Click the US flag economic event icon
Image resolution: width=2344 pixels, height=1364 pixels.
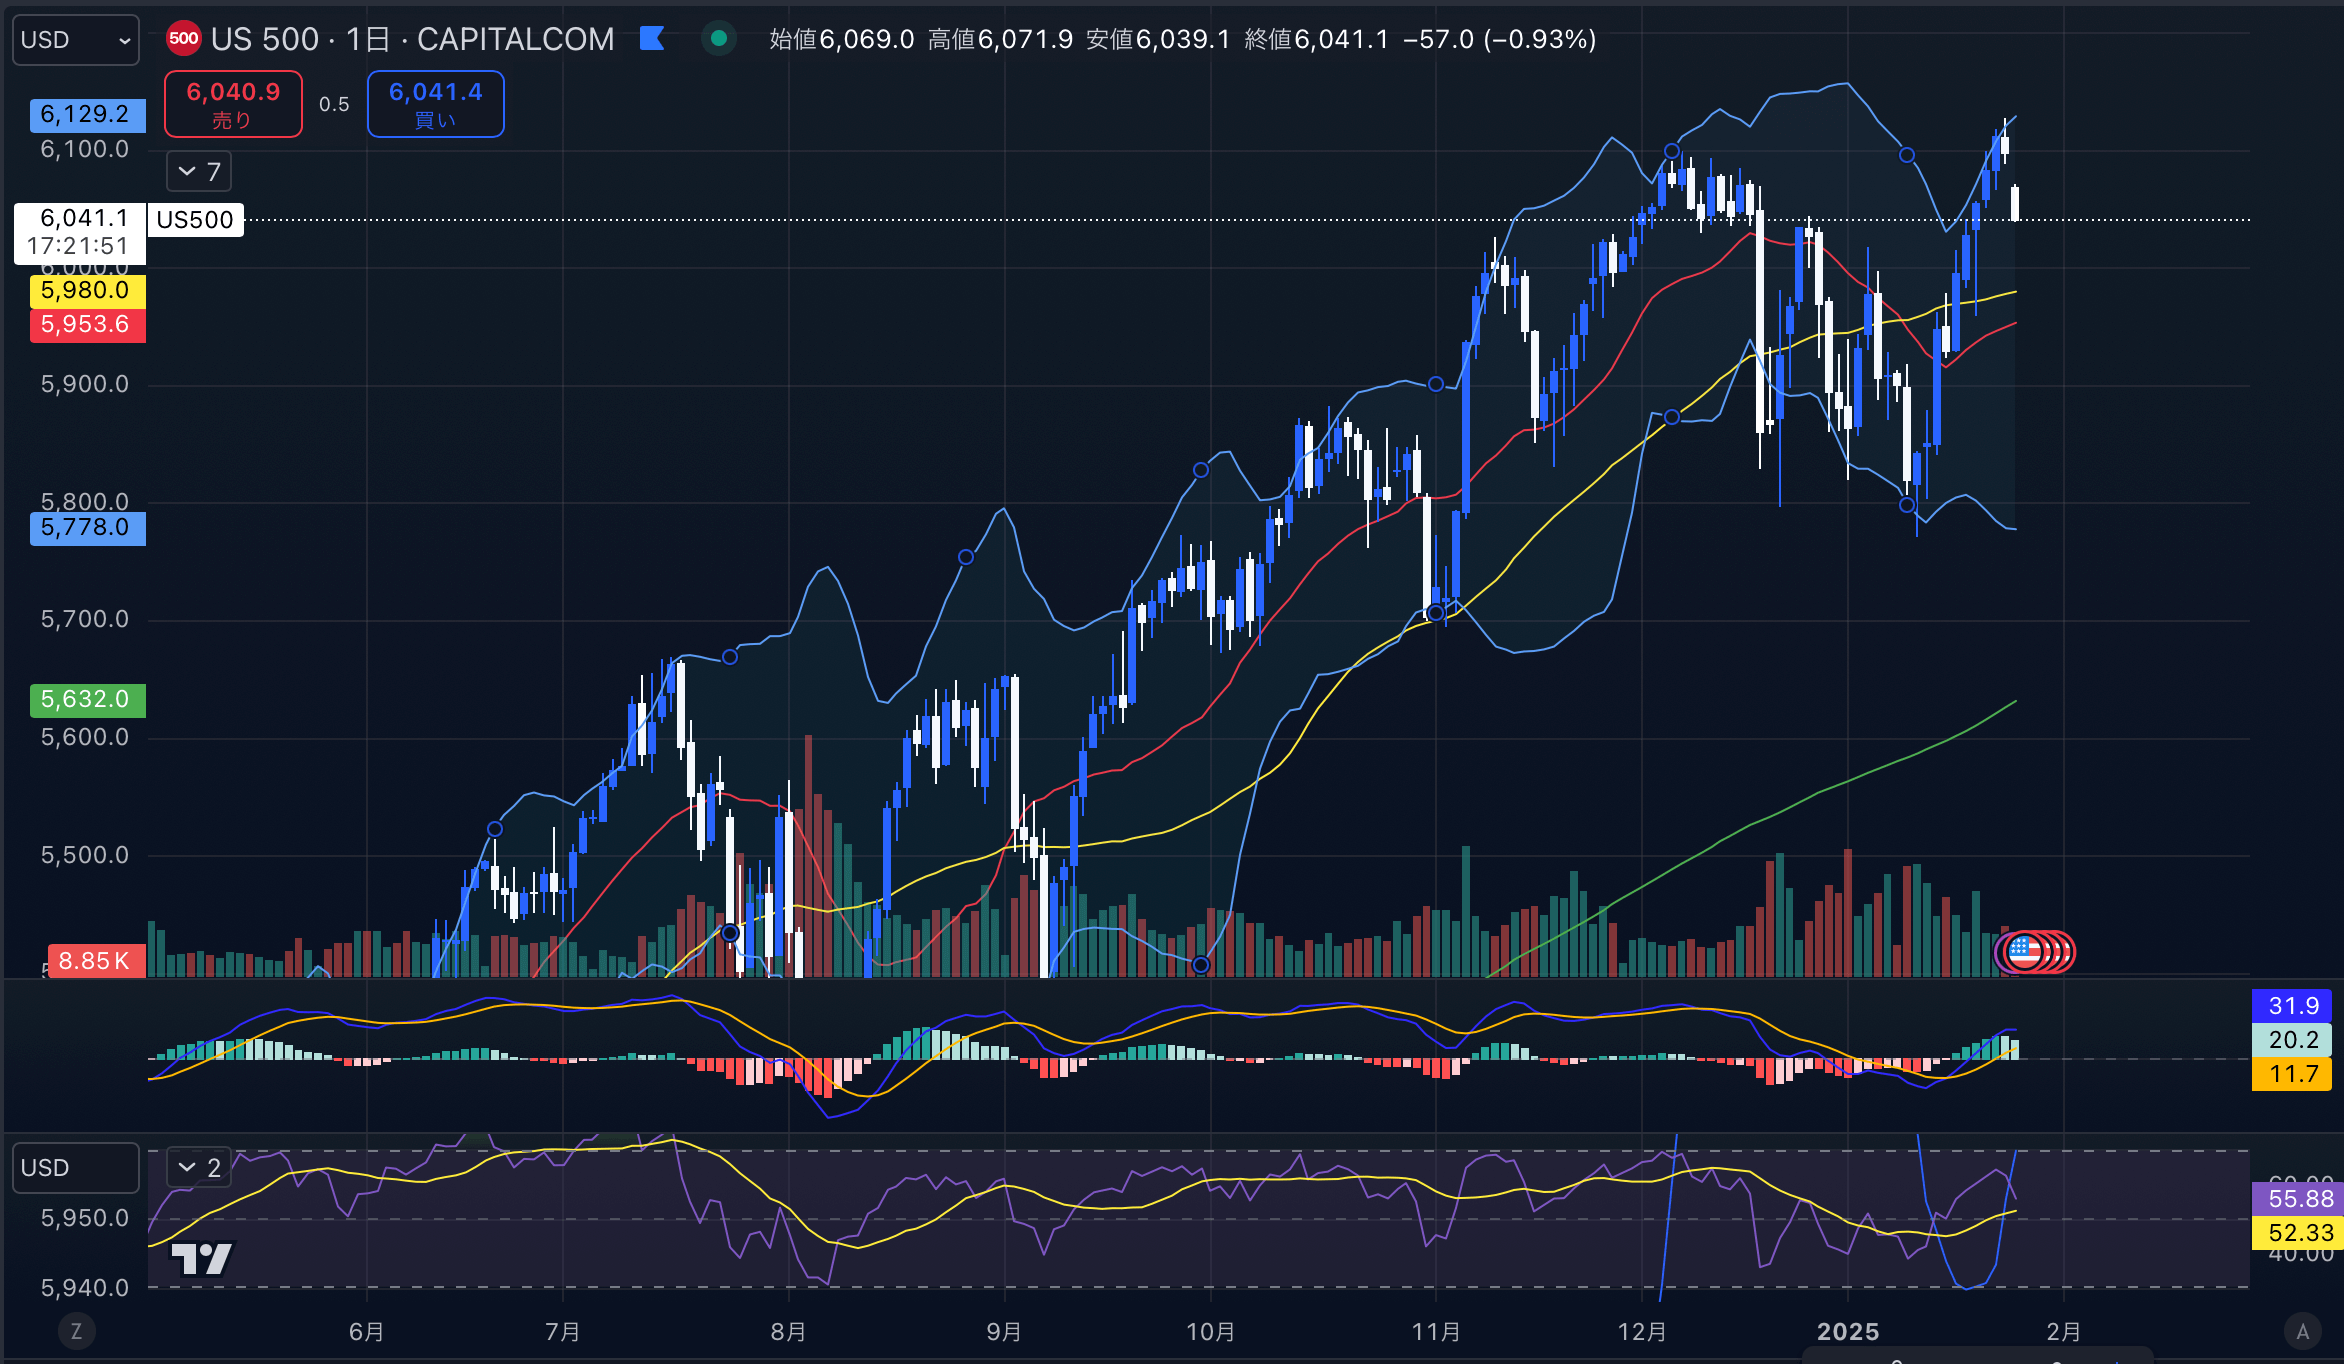[2024, 952]
